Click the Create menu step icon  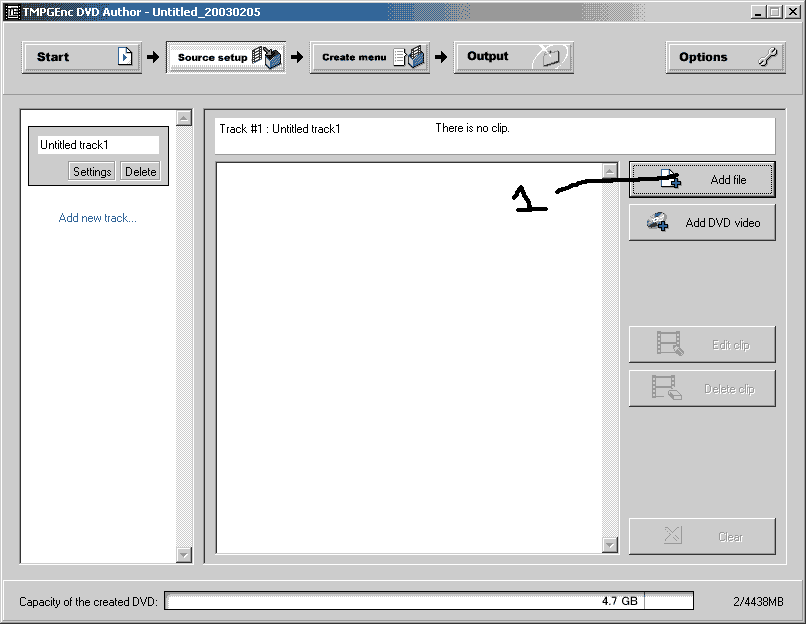coord(409,57)
